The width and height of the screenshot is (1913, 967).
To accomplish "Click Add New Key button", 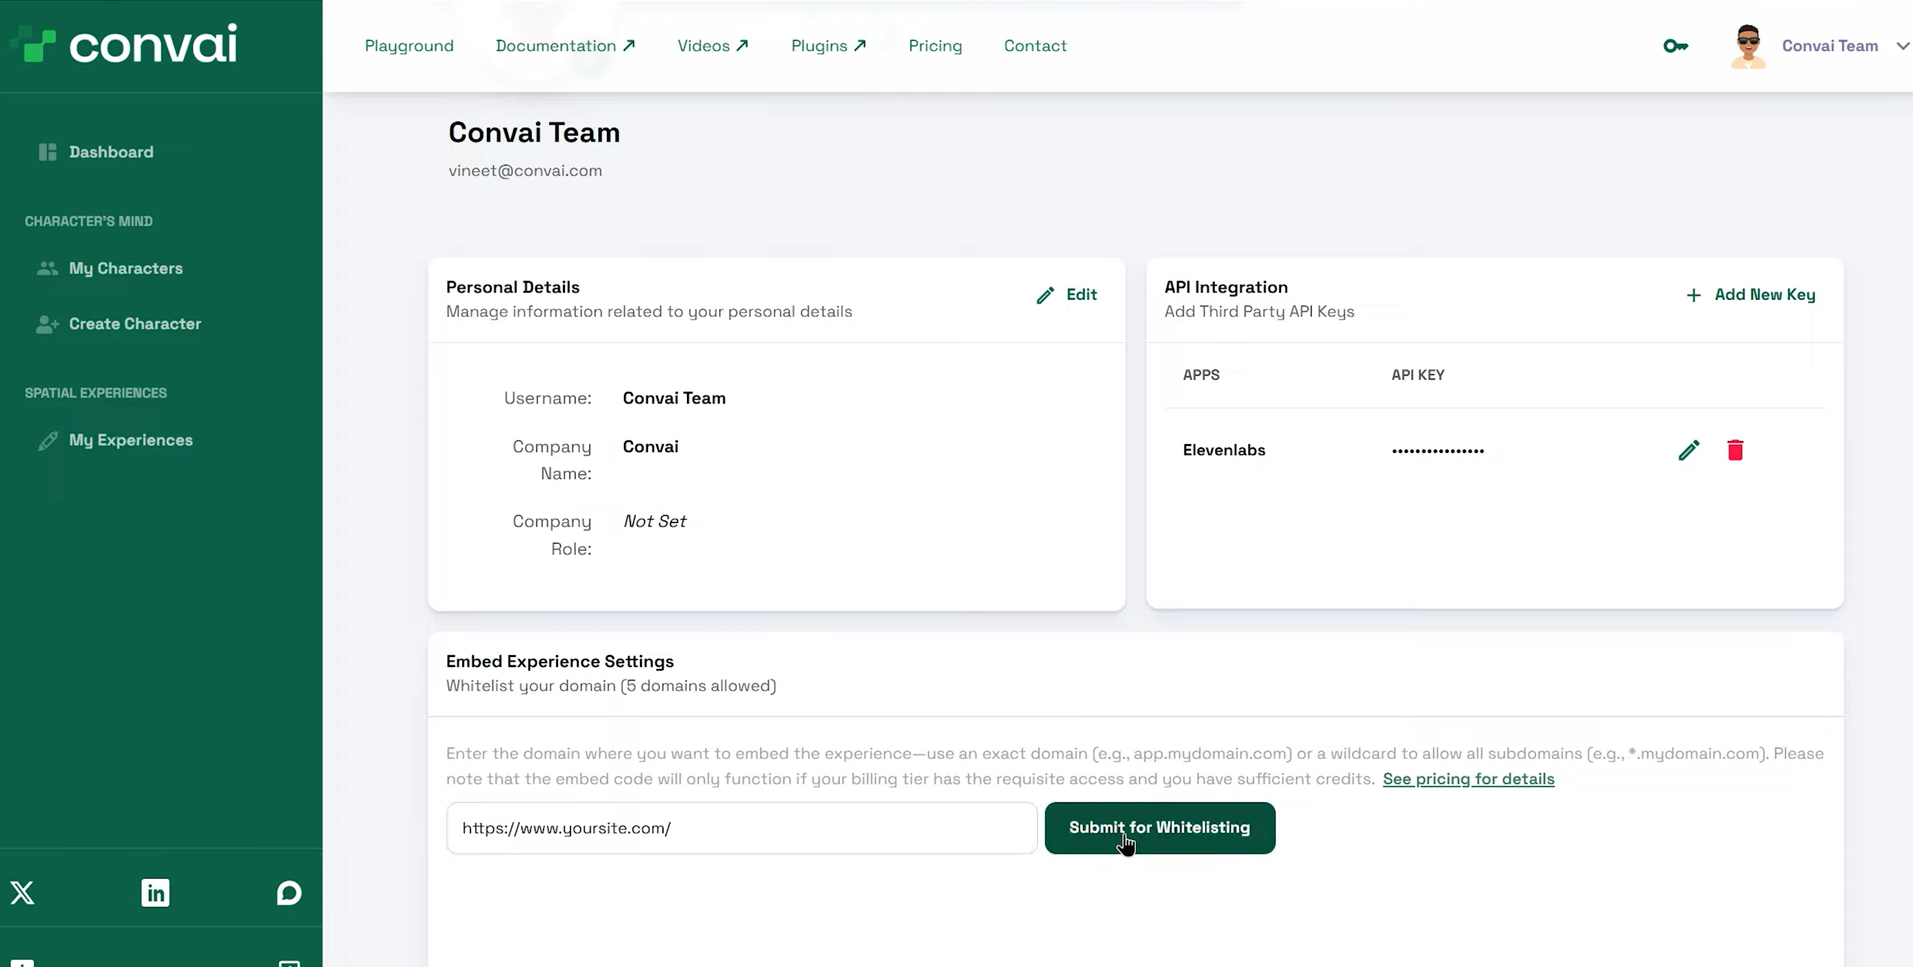I will point(1750,295).
